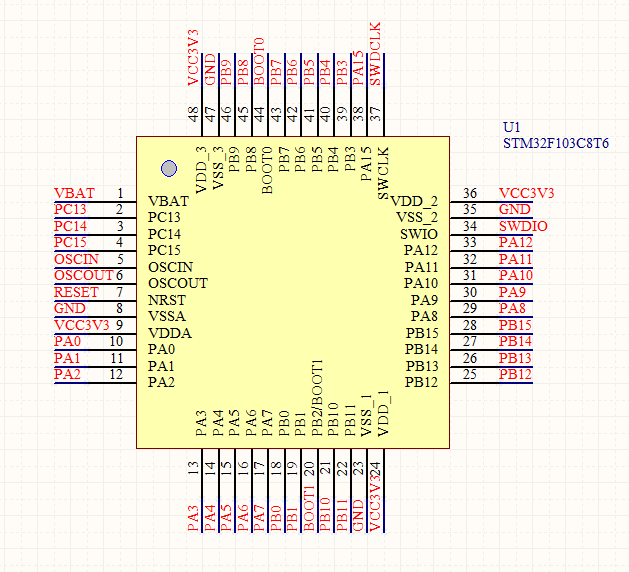This screenshot has width=629, height=572.
Task: Select the red BOOT1 net label at pin 20
Action: (308, 508)
